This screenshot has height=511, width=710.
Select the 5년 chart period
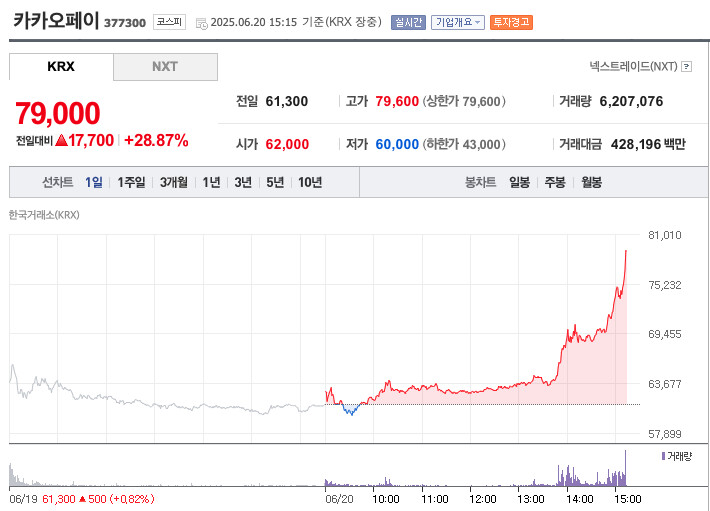[x=275, y=182]
